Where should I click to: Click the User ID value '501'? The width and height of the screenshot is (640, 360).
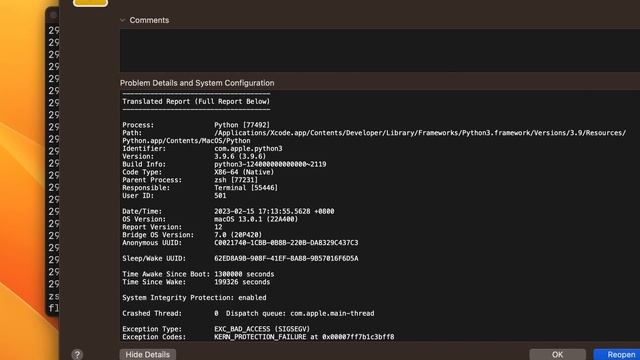point(220,196)
